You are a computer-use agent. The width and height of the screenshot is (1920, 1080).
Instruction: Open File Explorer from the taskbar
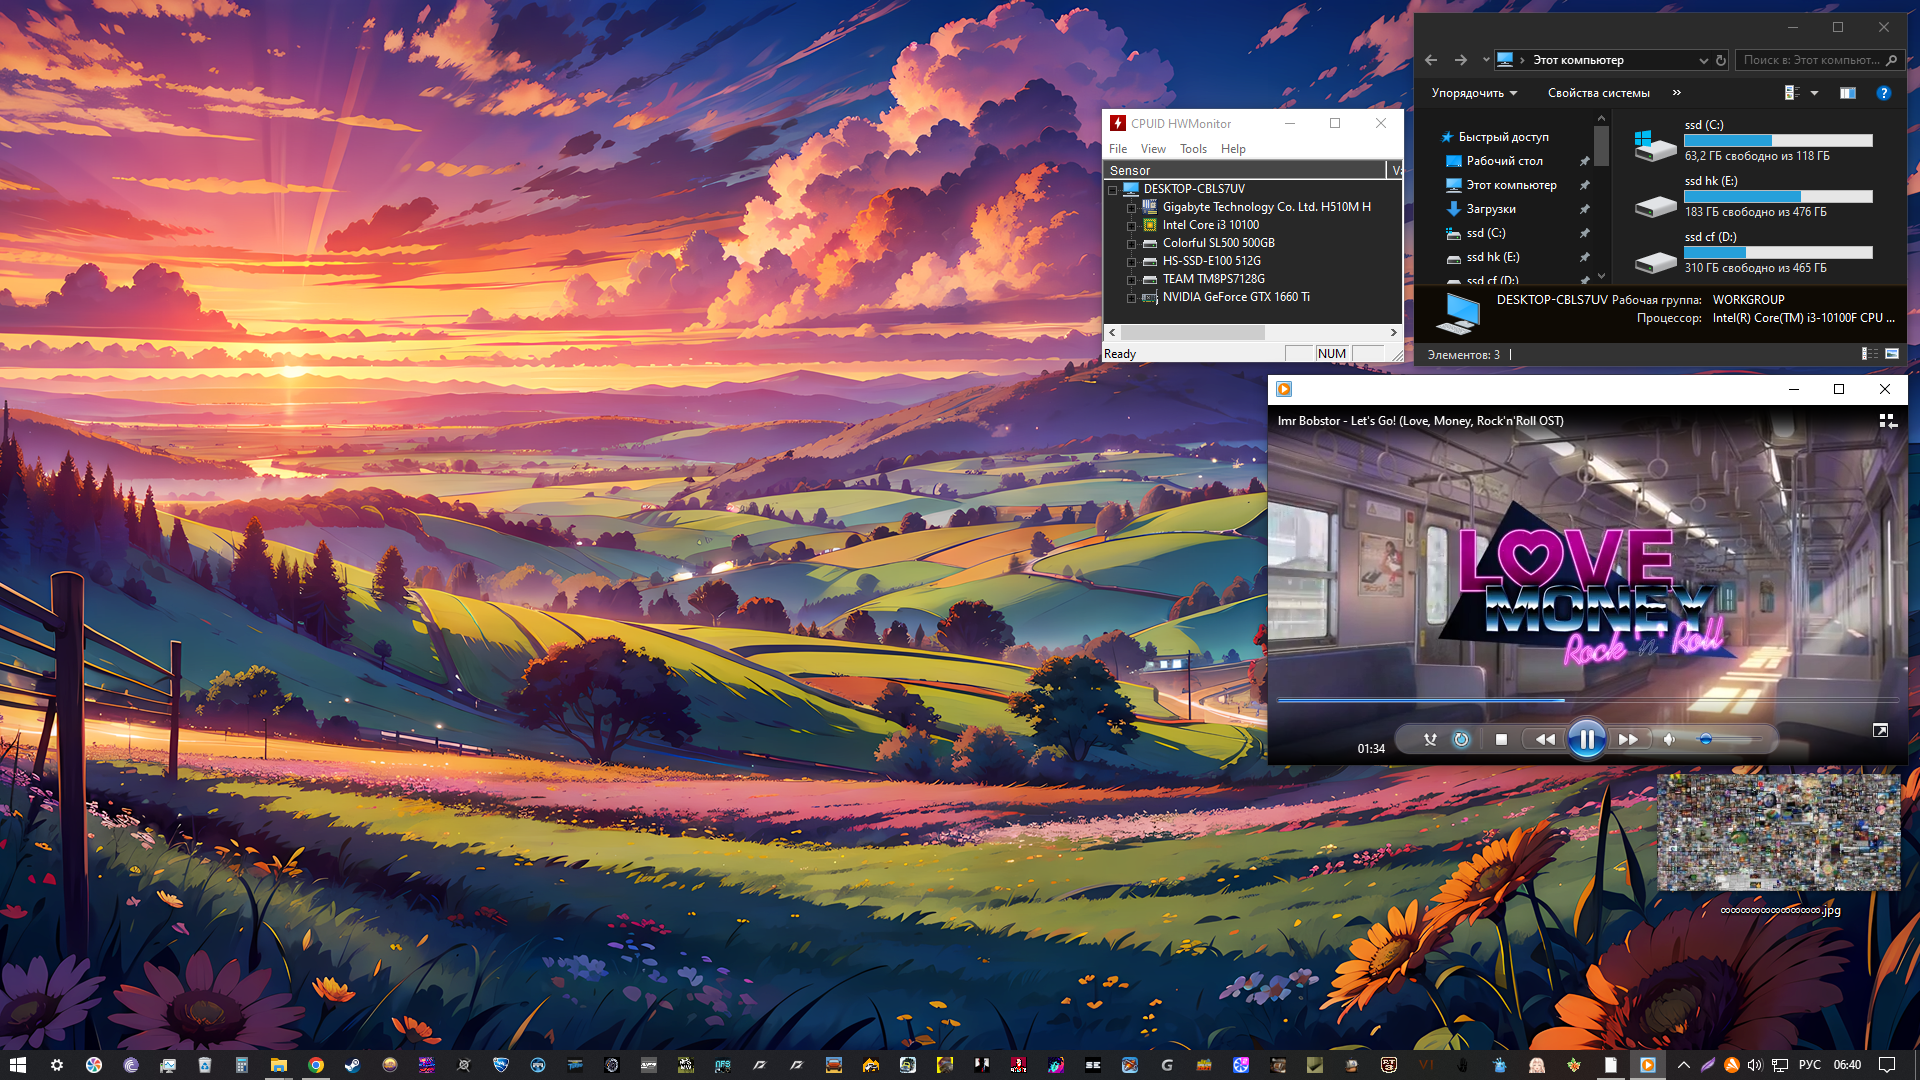point(279,1065)
